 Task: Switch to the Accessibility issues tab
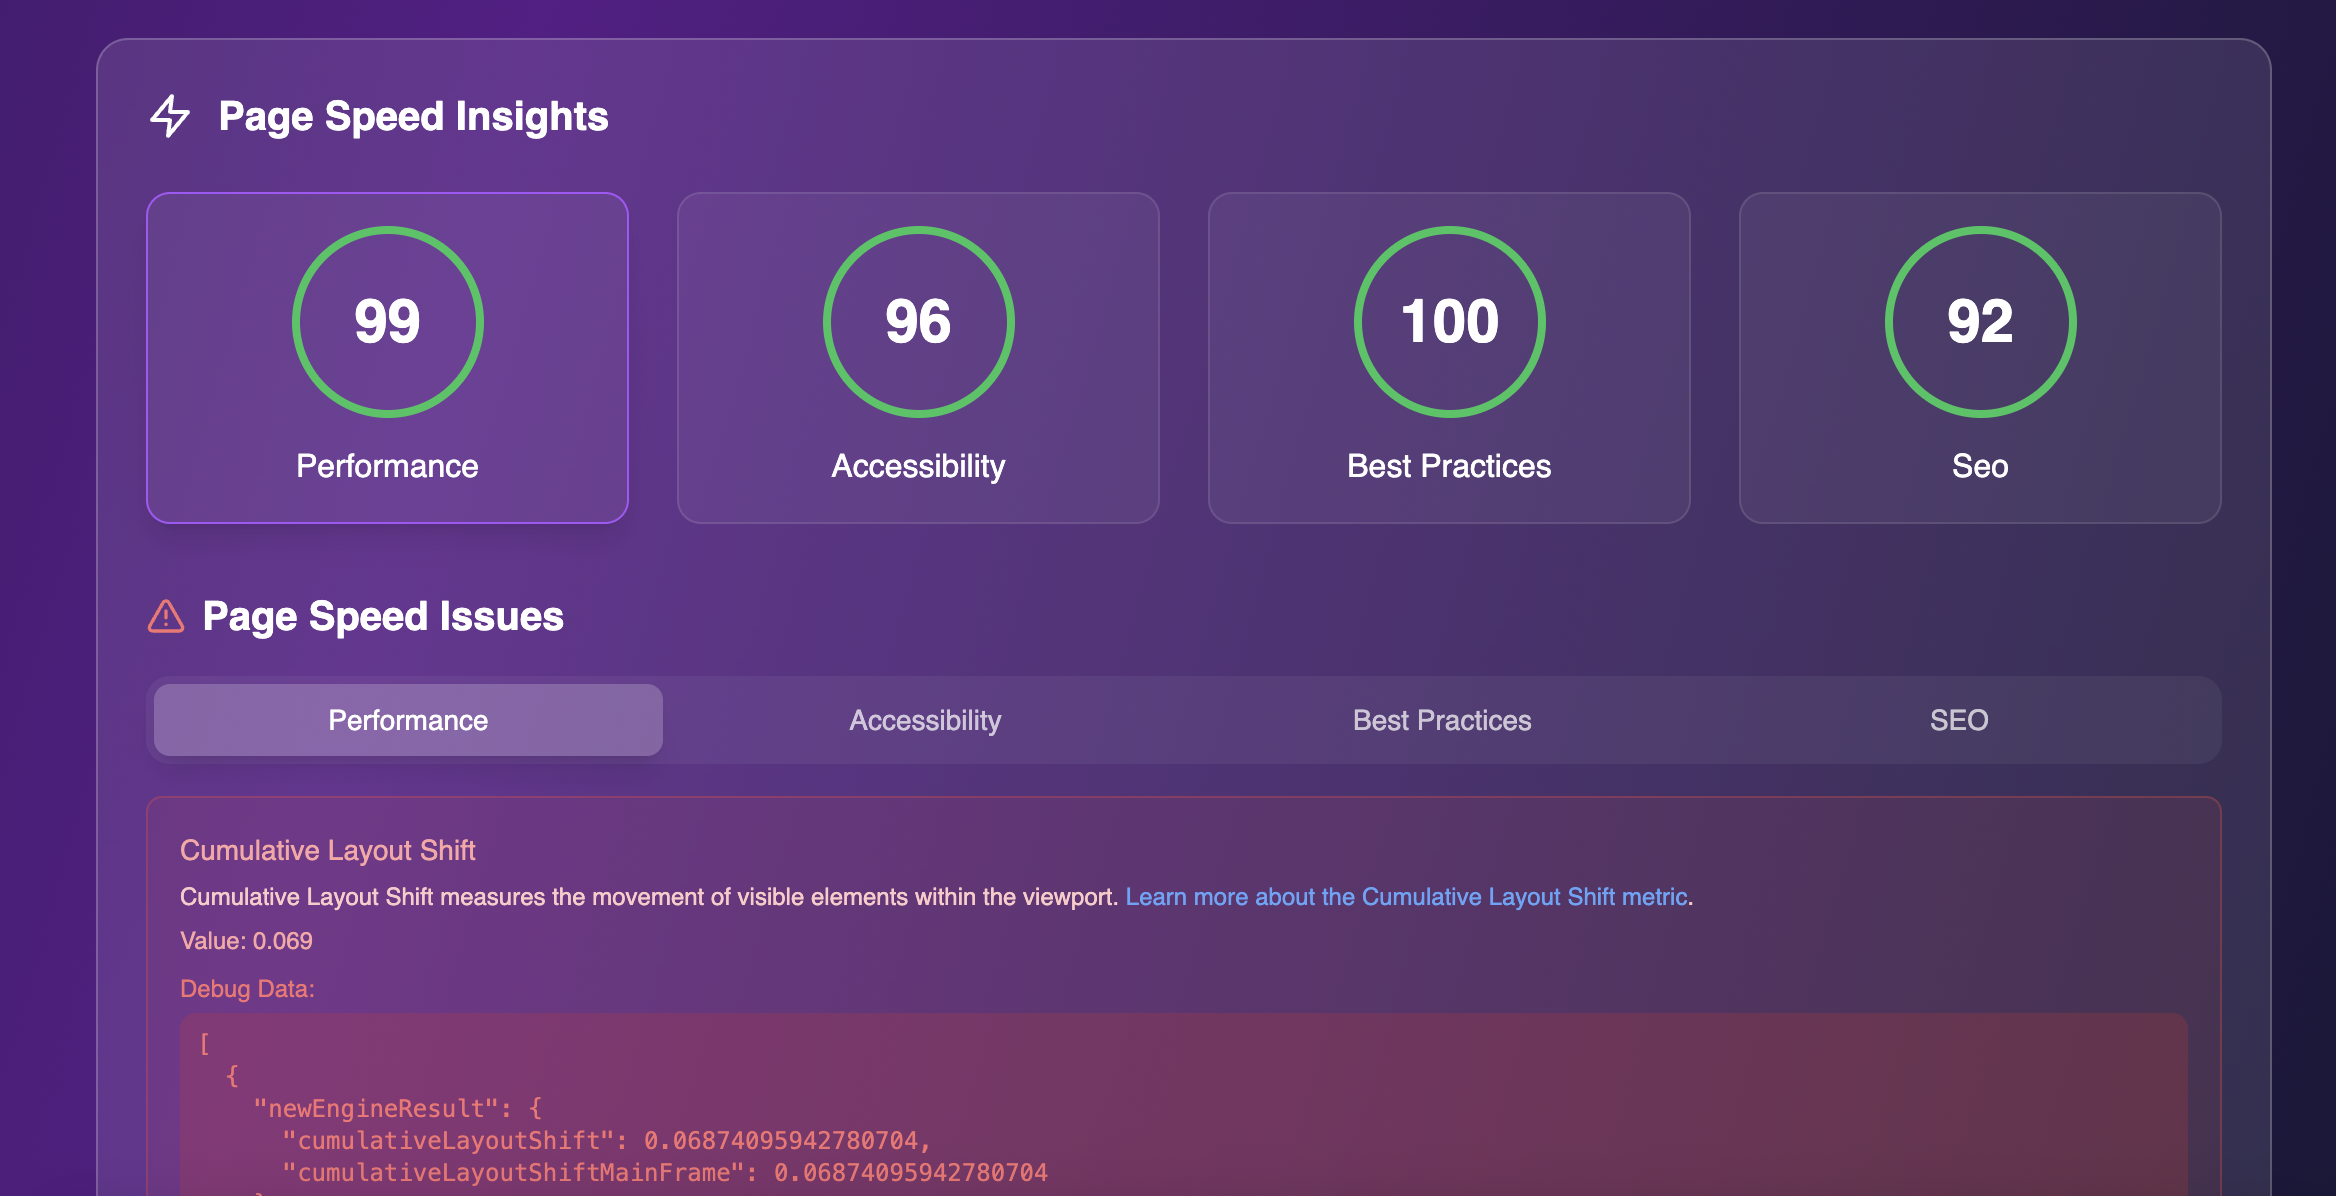[925, 720]
